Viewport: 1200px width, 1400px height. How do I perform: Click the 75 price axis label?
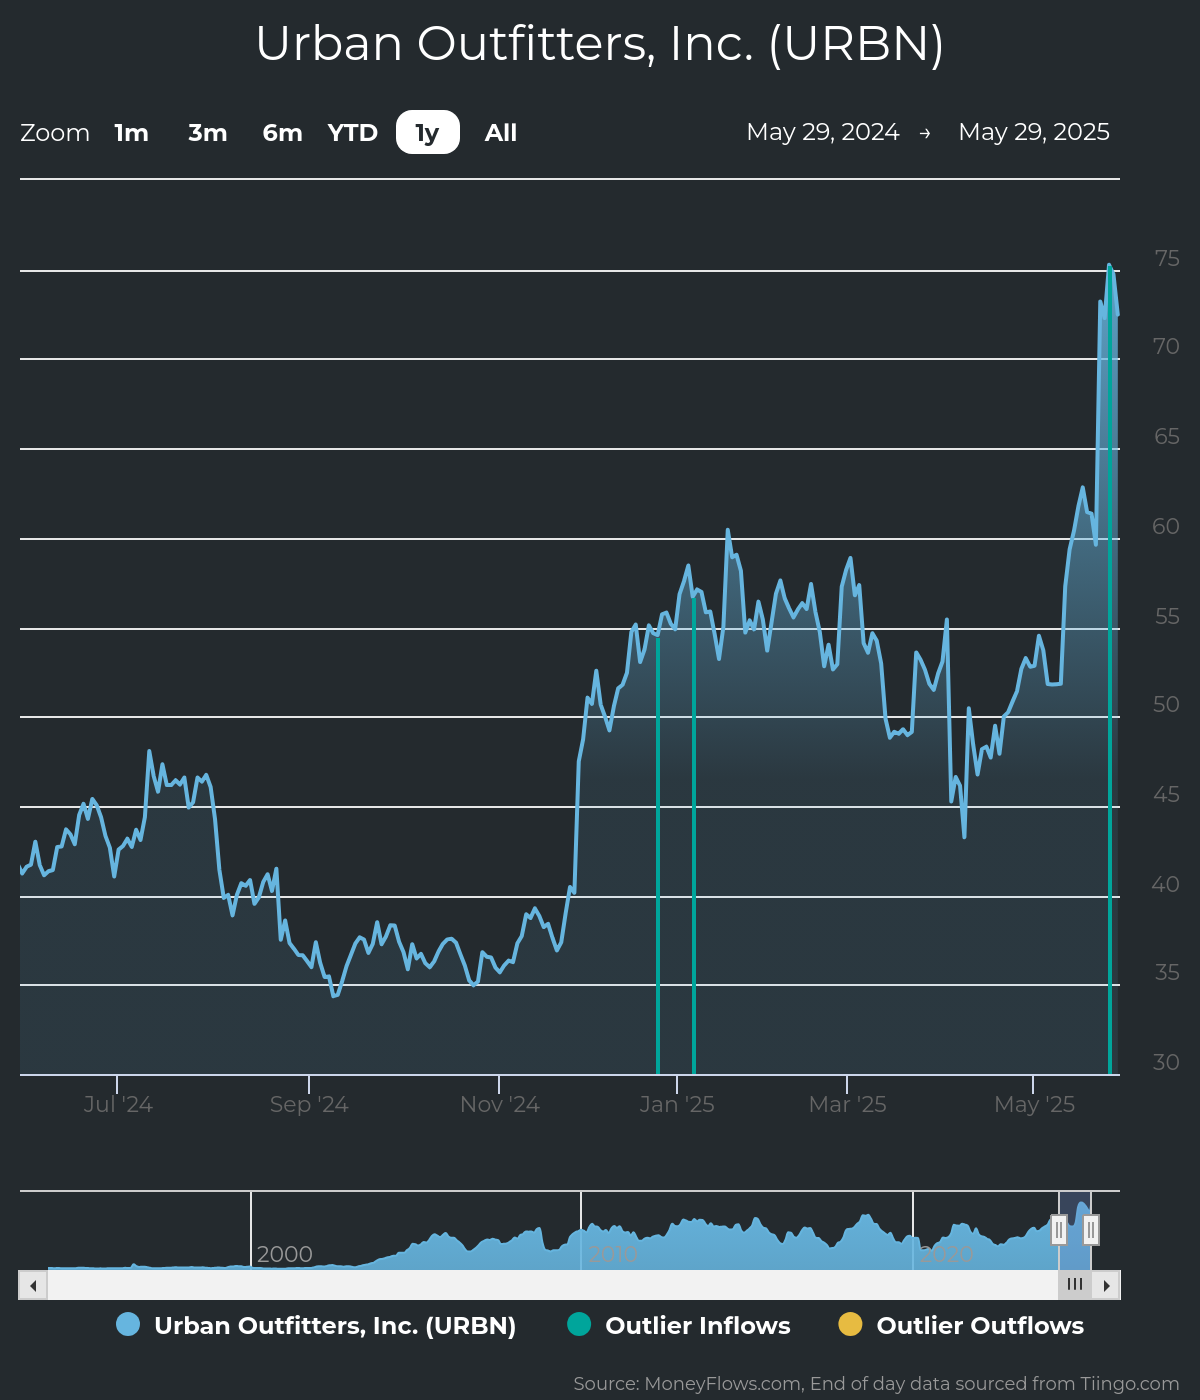(1167, 258)
